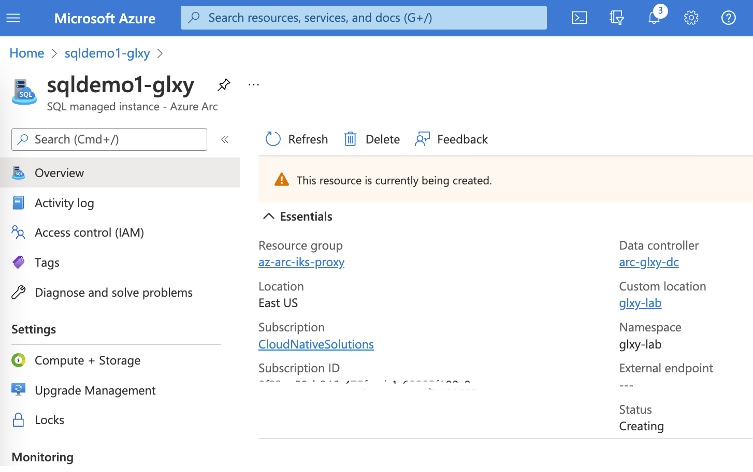Click the global search resources box
This screenshot has width=753, height=472.
[364, 18]
